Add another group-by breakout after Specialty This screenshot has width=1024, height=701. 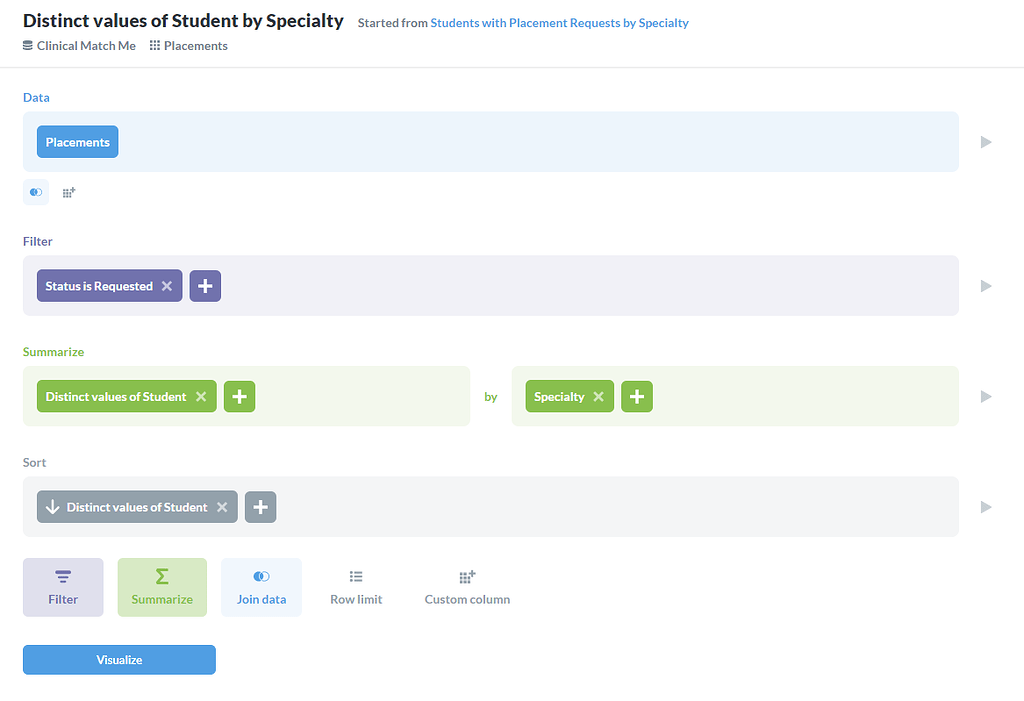[637, 397]
